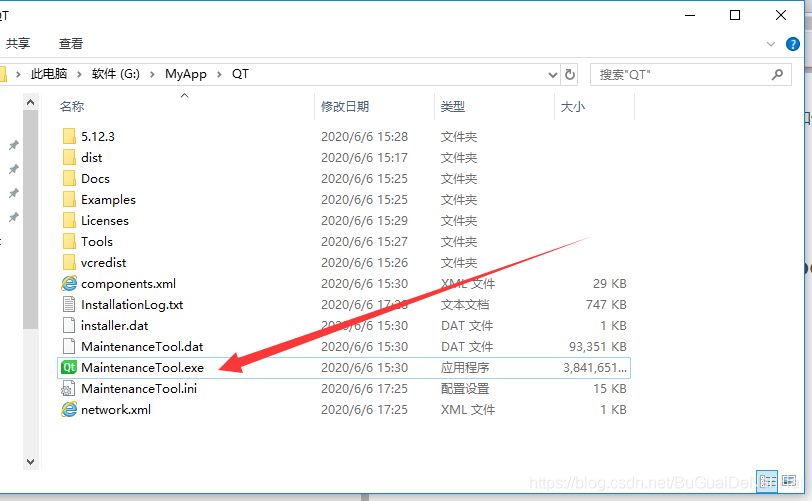The width and height of the screenshot is (812, 501).
Task: Click the 747 KB size value
Action: pyautogui.click(x=606, y=305)
